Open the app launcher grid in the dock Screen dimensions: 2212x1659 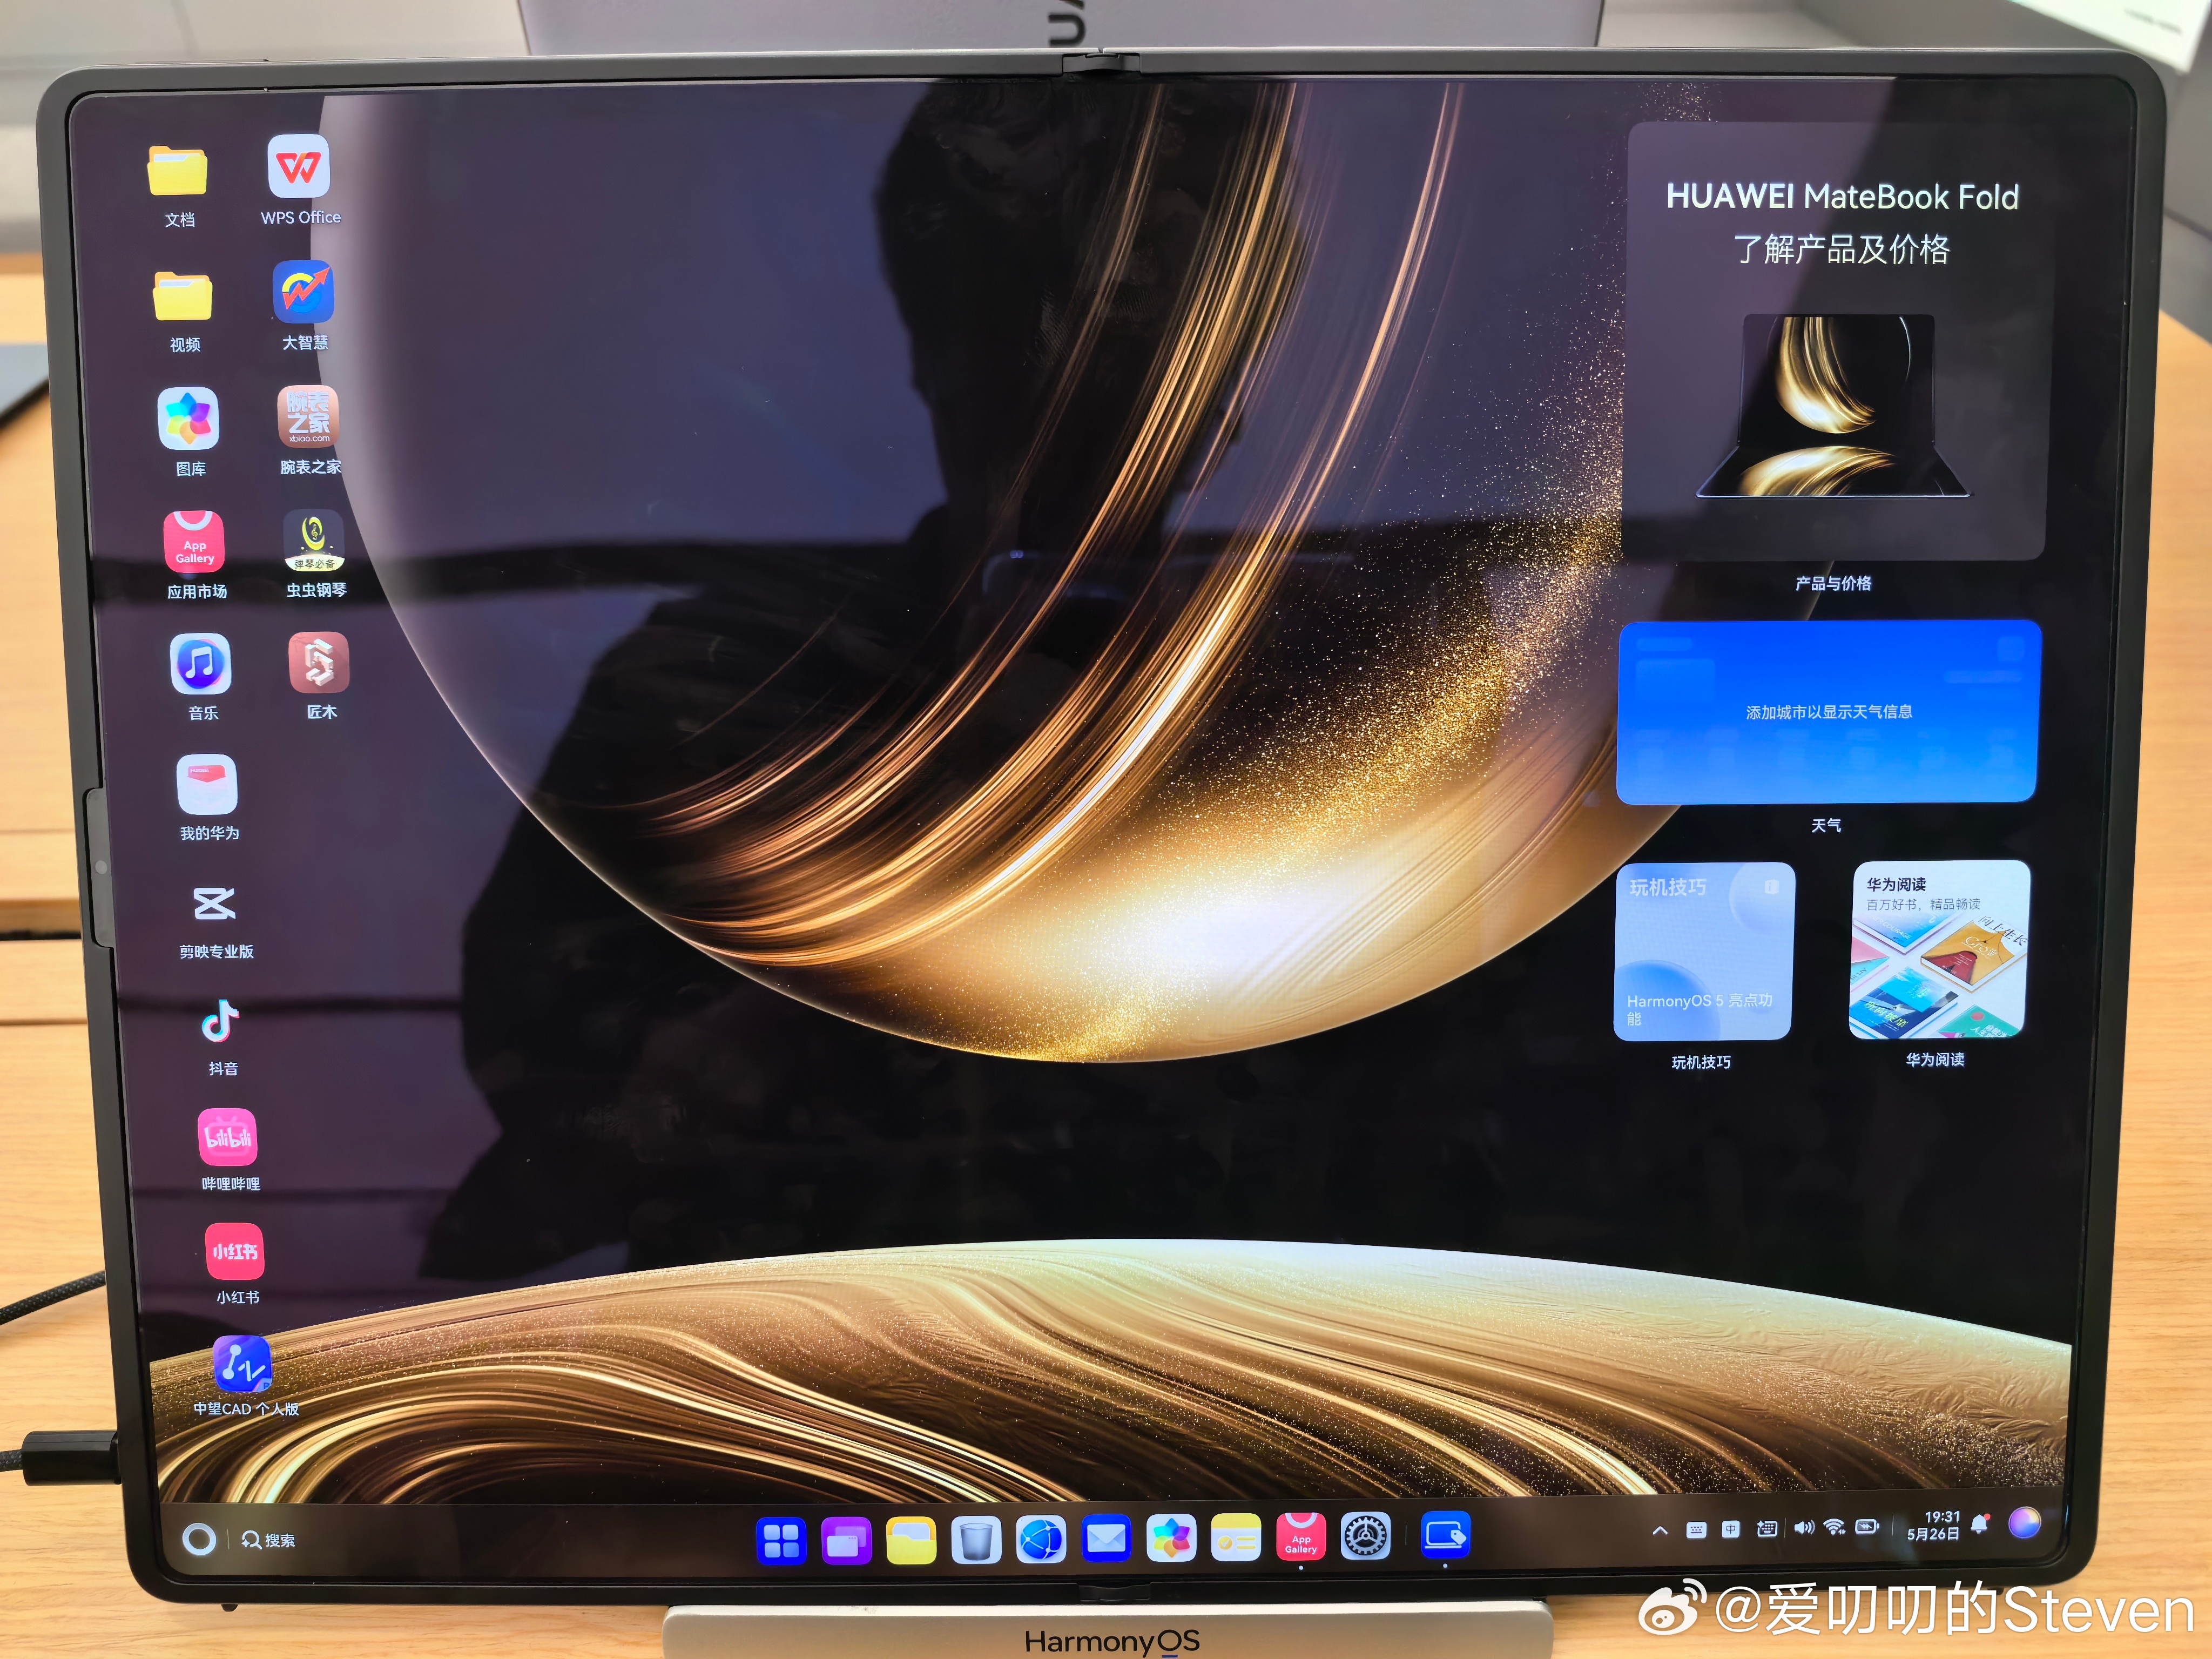pyautogui.click(x=781, y=1540)
